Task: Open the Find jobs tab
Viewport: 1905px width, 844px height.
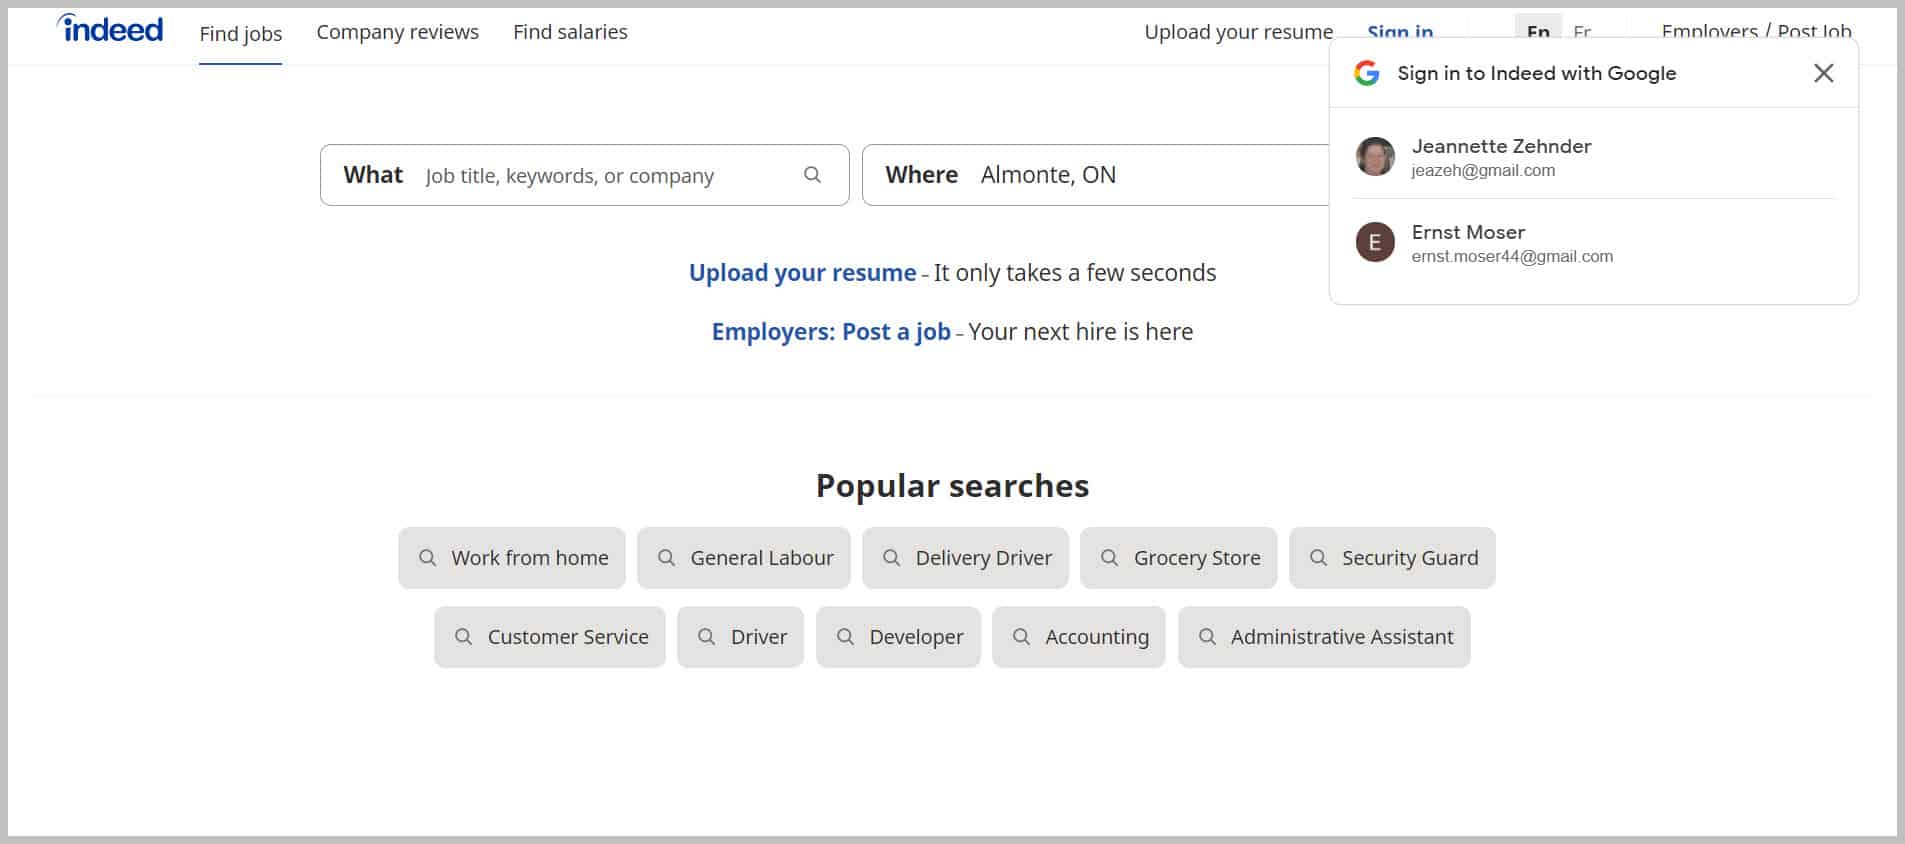Action: 240,33
